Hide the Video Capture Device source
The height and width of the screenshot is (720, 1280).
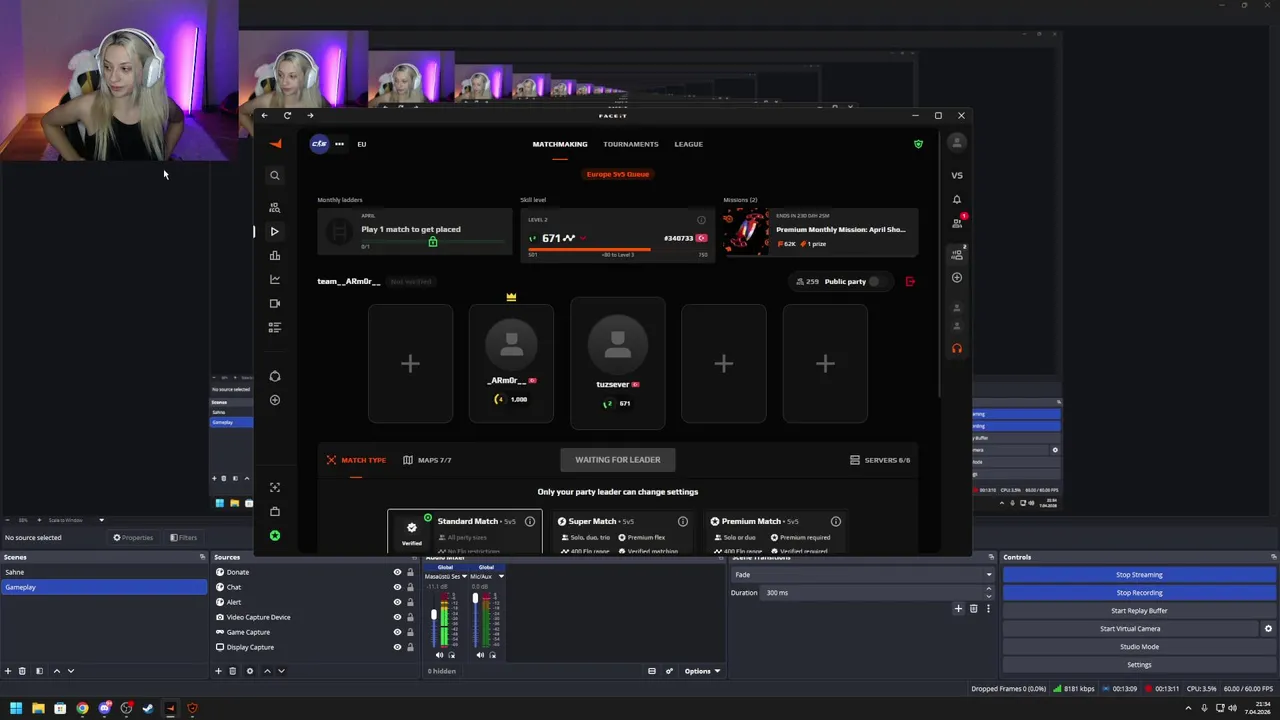coord(397,617)
